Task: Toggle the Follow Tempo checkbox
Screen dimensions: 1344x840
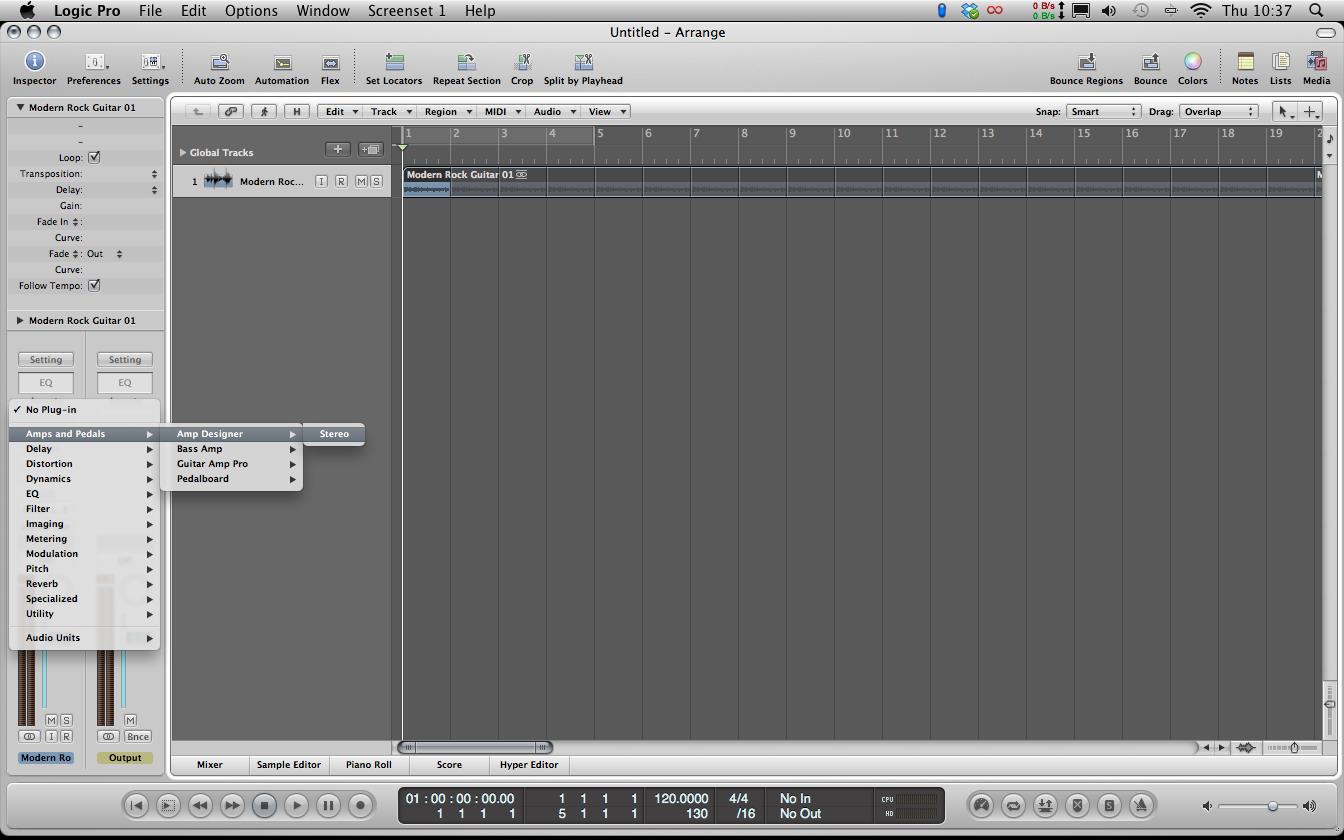Action: [94, 286]
